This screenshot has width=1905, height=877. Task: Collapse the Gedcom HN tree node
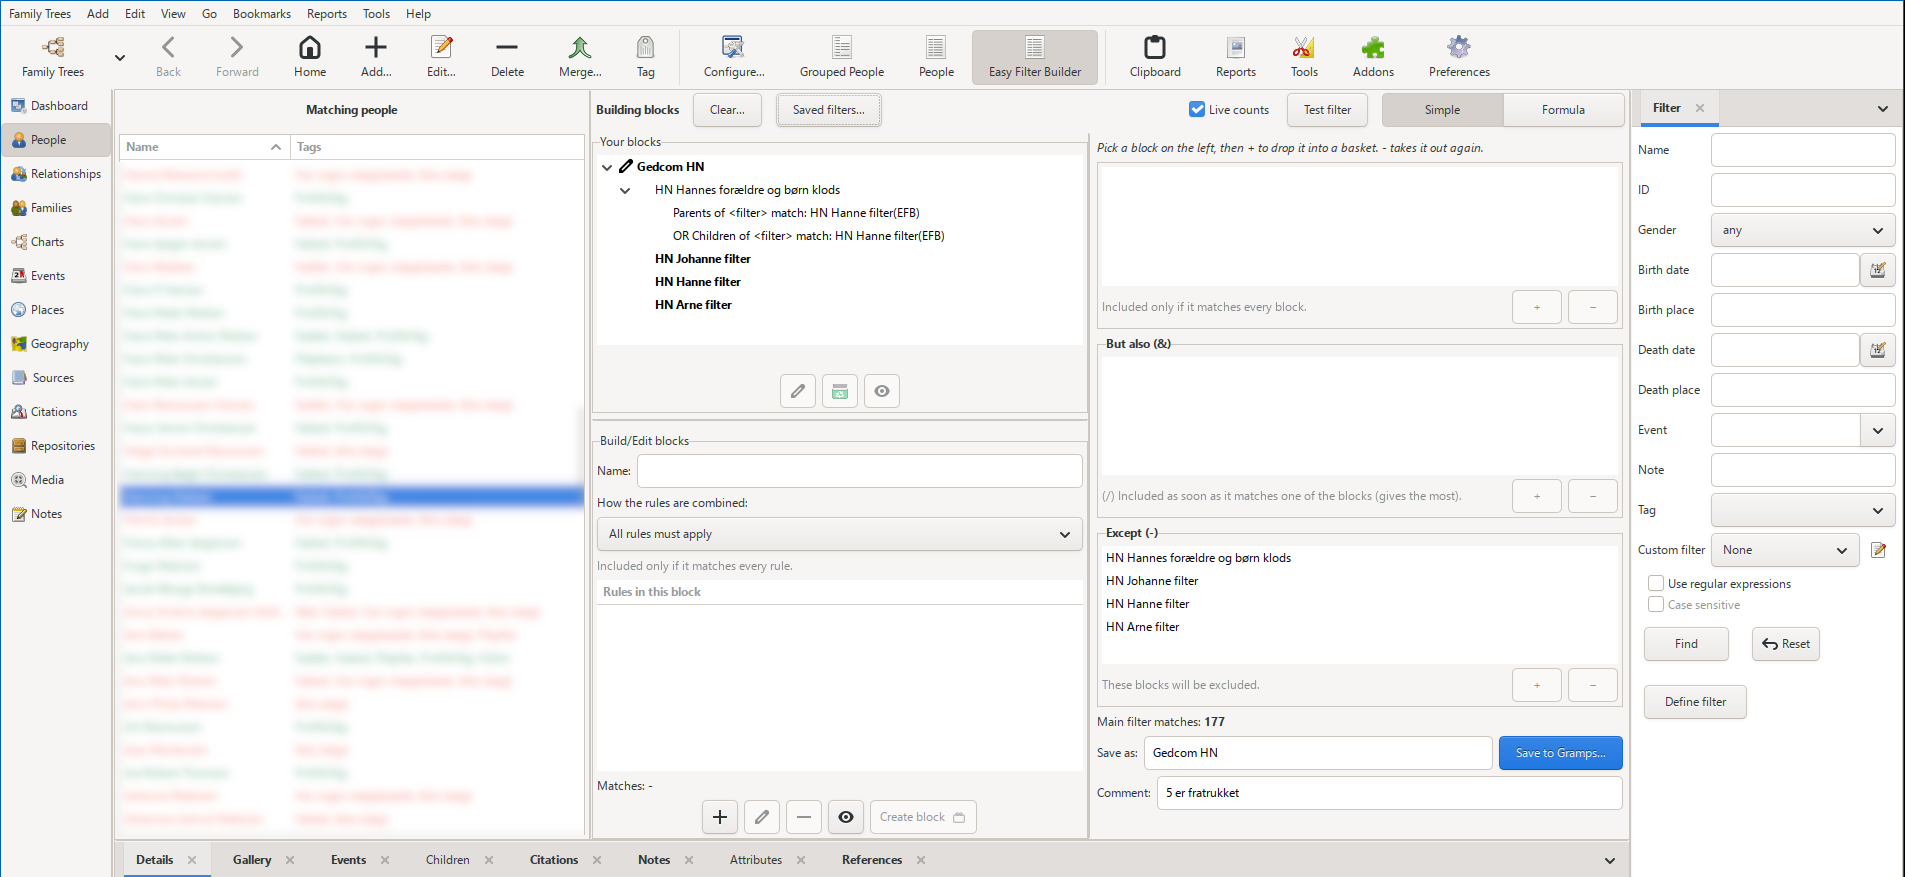coord(607,167)
